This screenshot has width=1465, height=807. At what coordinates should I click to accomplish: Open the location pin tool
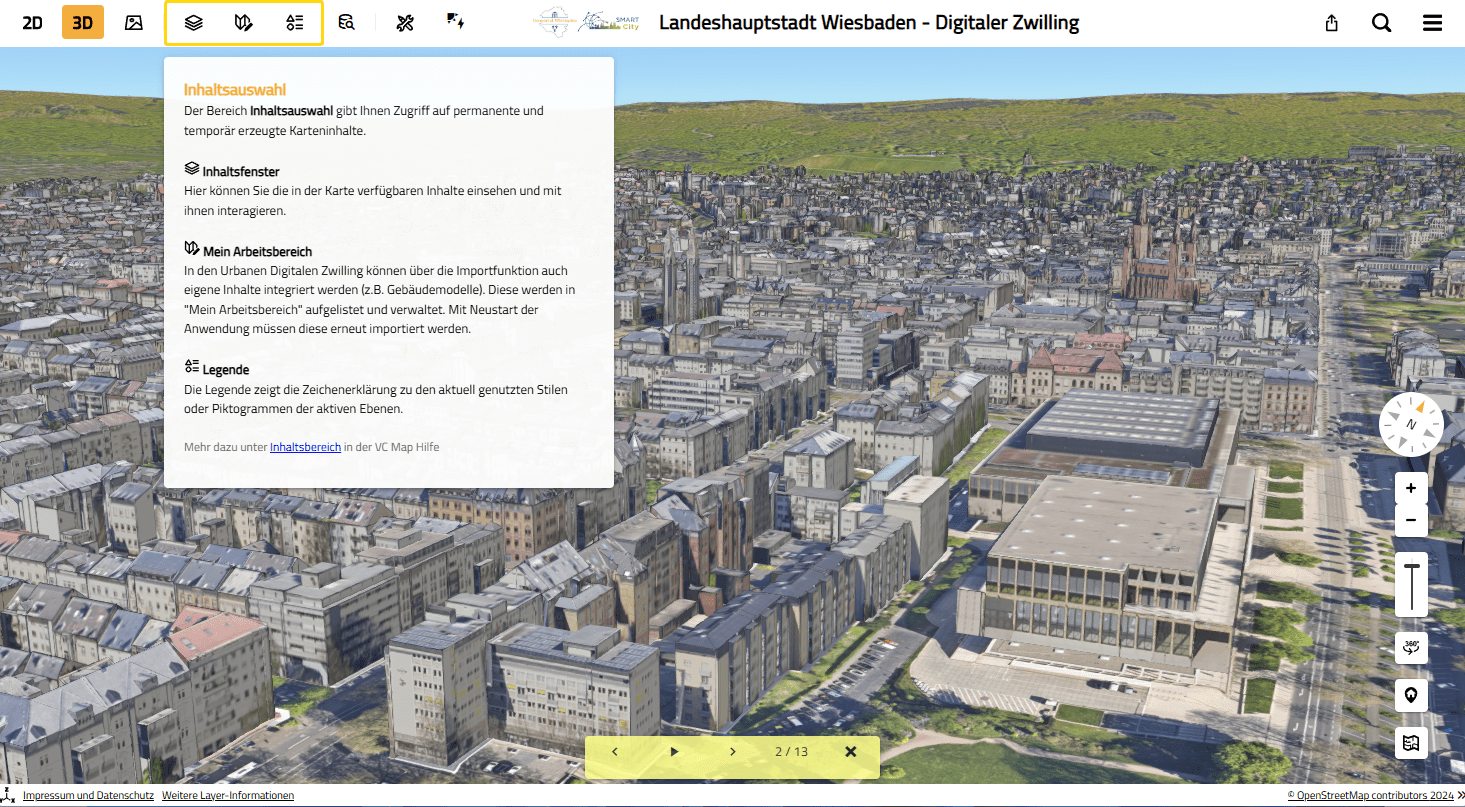(1411, 695)
